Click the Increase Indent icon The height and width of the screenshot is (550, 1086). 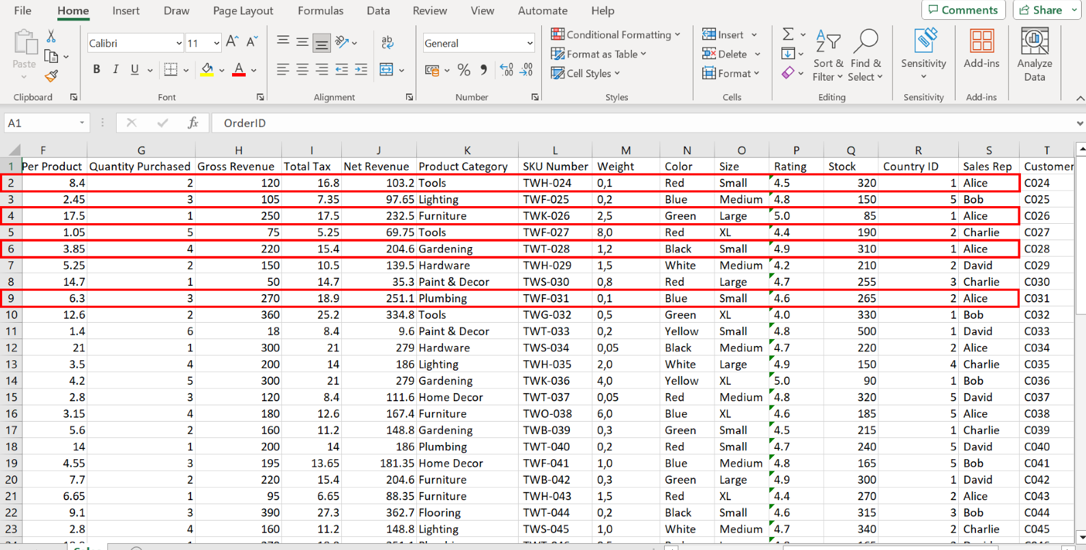point(360,70)
